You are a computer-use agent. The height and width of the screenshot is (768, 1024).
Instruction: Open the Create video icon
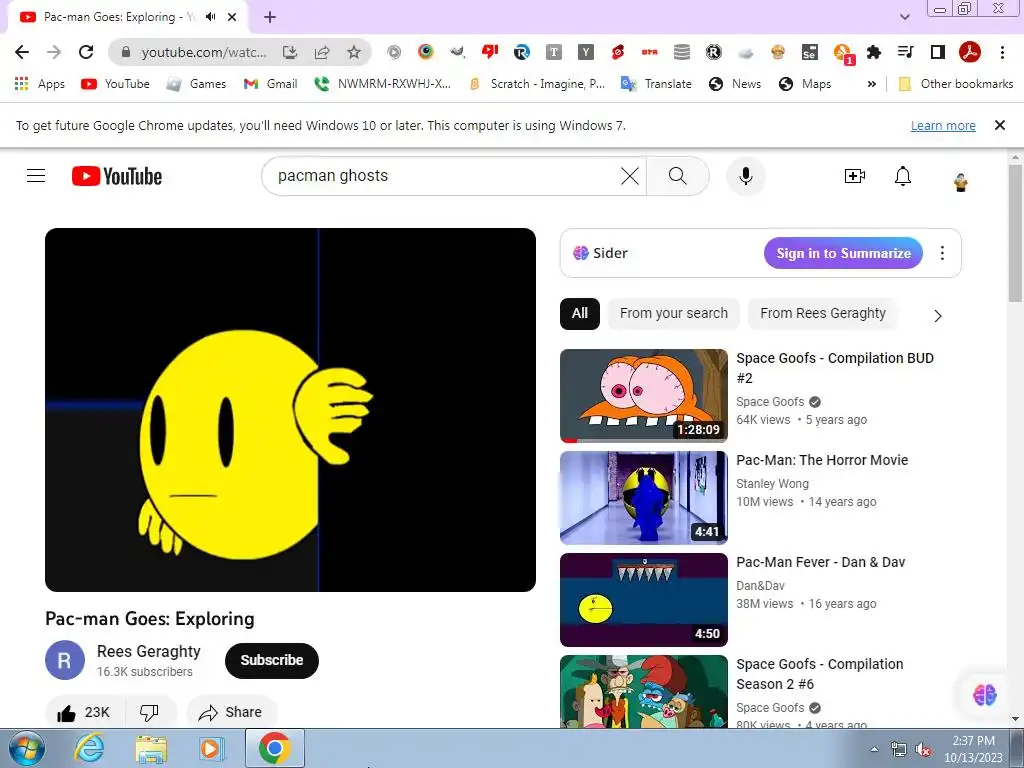(x=854, y=176)
